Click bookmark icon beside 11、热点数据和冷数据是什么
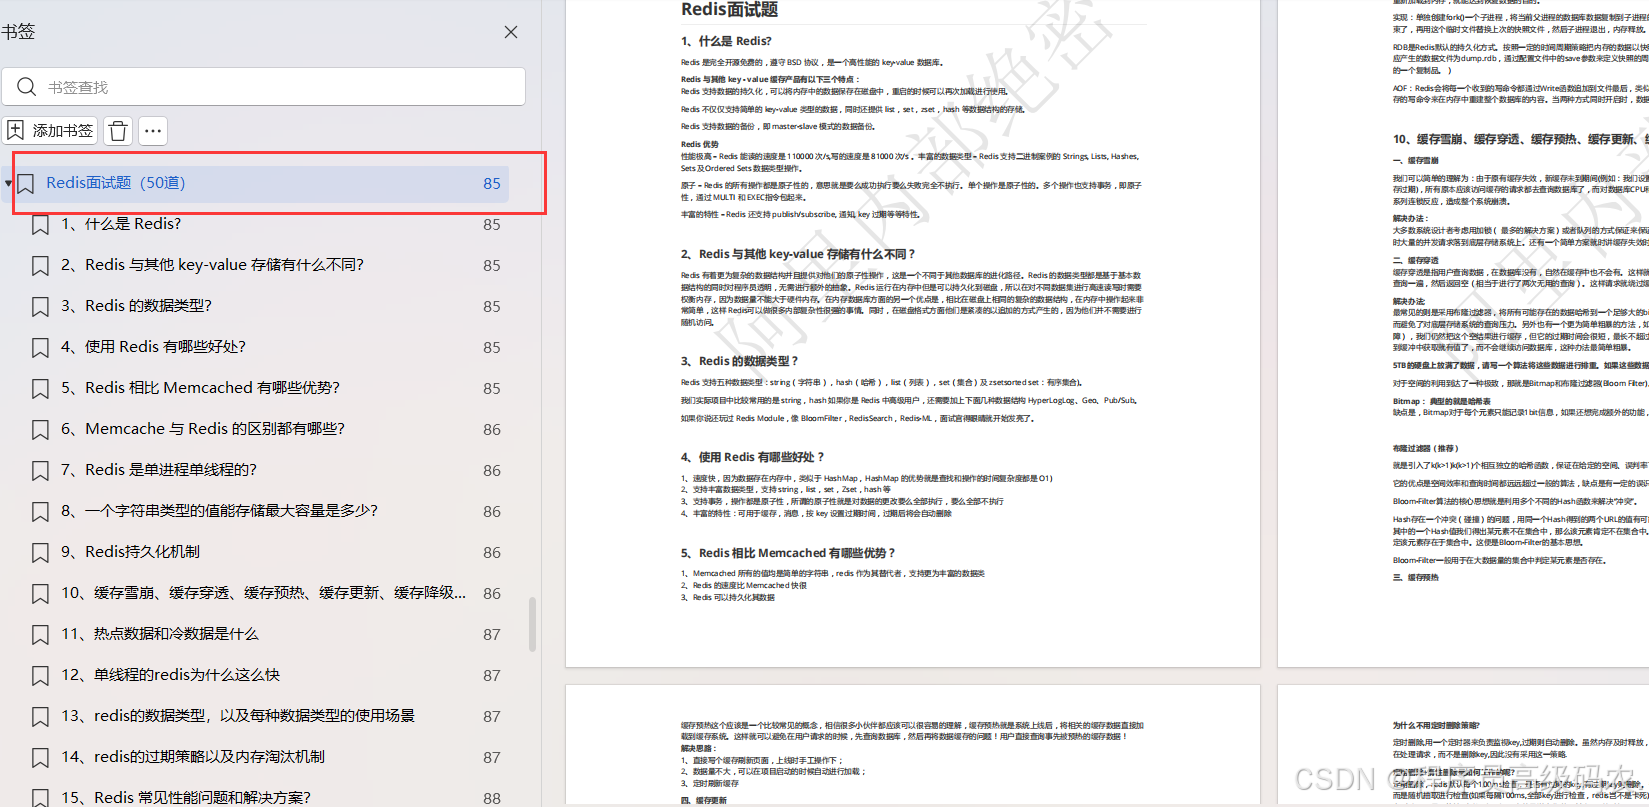The height and width of the screenshot is (807, 1649). (40, 635)
